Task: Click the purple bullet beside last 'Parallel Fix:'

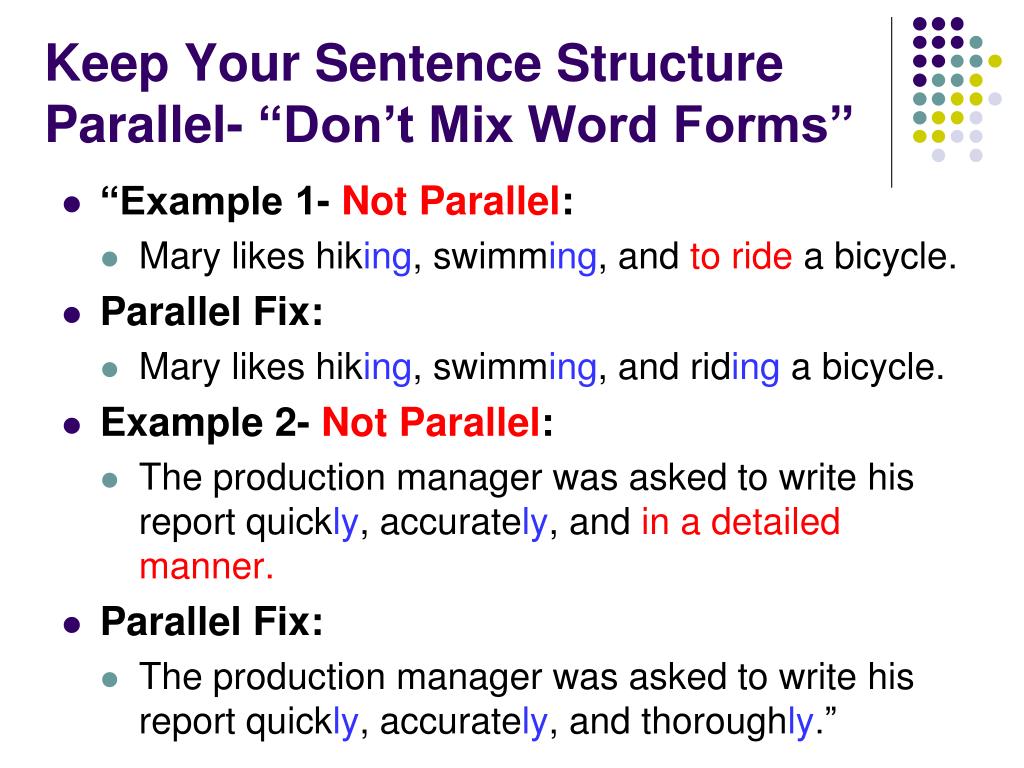Action: click(x=72, y=624)
